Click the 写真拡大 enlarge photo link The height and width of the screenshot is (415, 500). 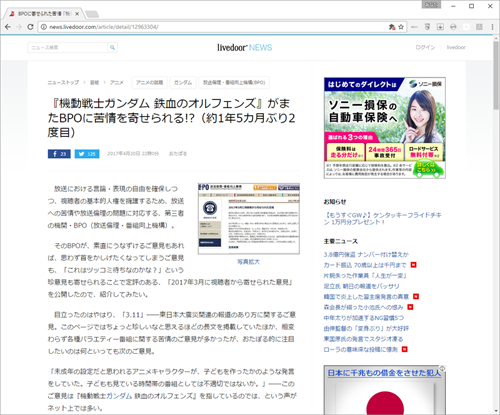[249, 262]
